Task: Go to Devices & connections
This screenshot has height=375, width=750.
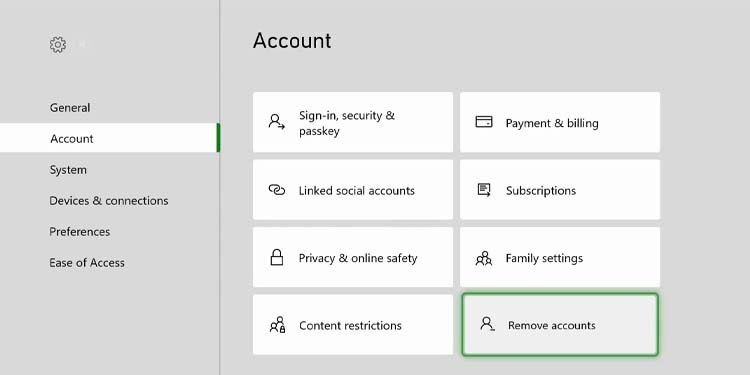Action: [109, 200]
